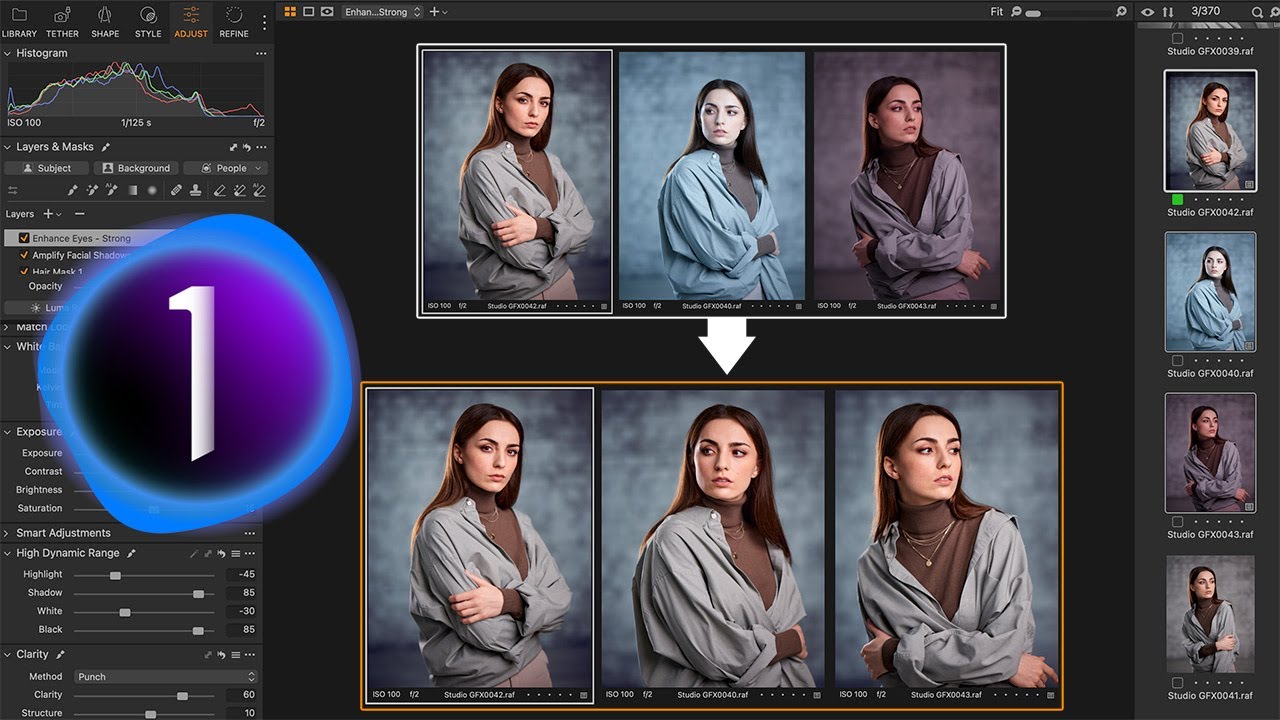Collapse the High Dynamic Range panel

pyautogui.click(x=8, y=553)
